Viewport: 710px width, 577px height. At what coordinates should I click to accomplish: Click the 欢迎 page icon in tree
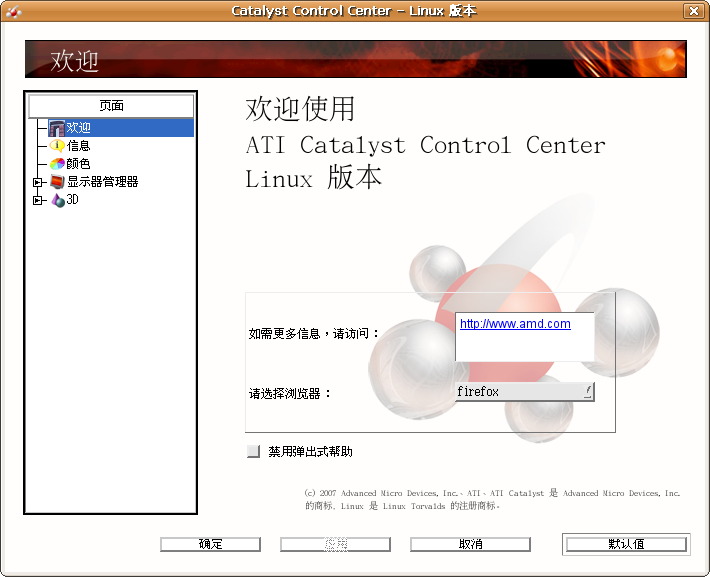[x=57, y=128]
